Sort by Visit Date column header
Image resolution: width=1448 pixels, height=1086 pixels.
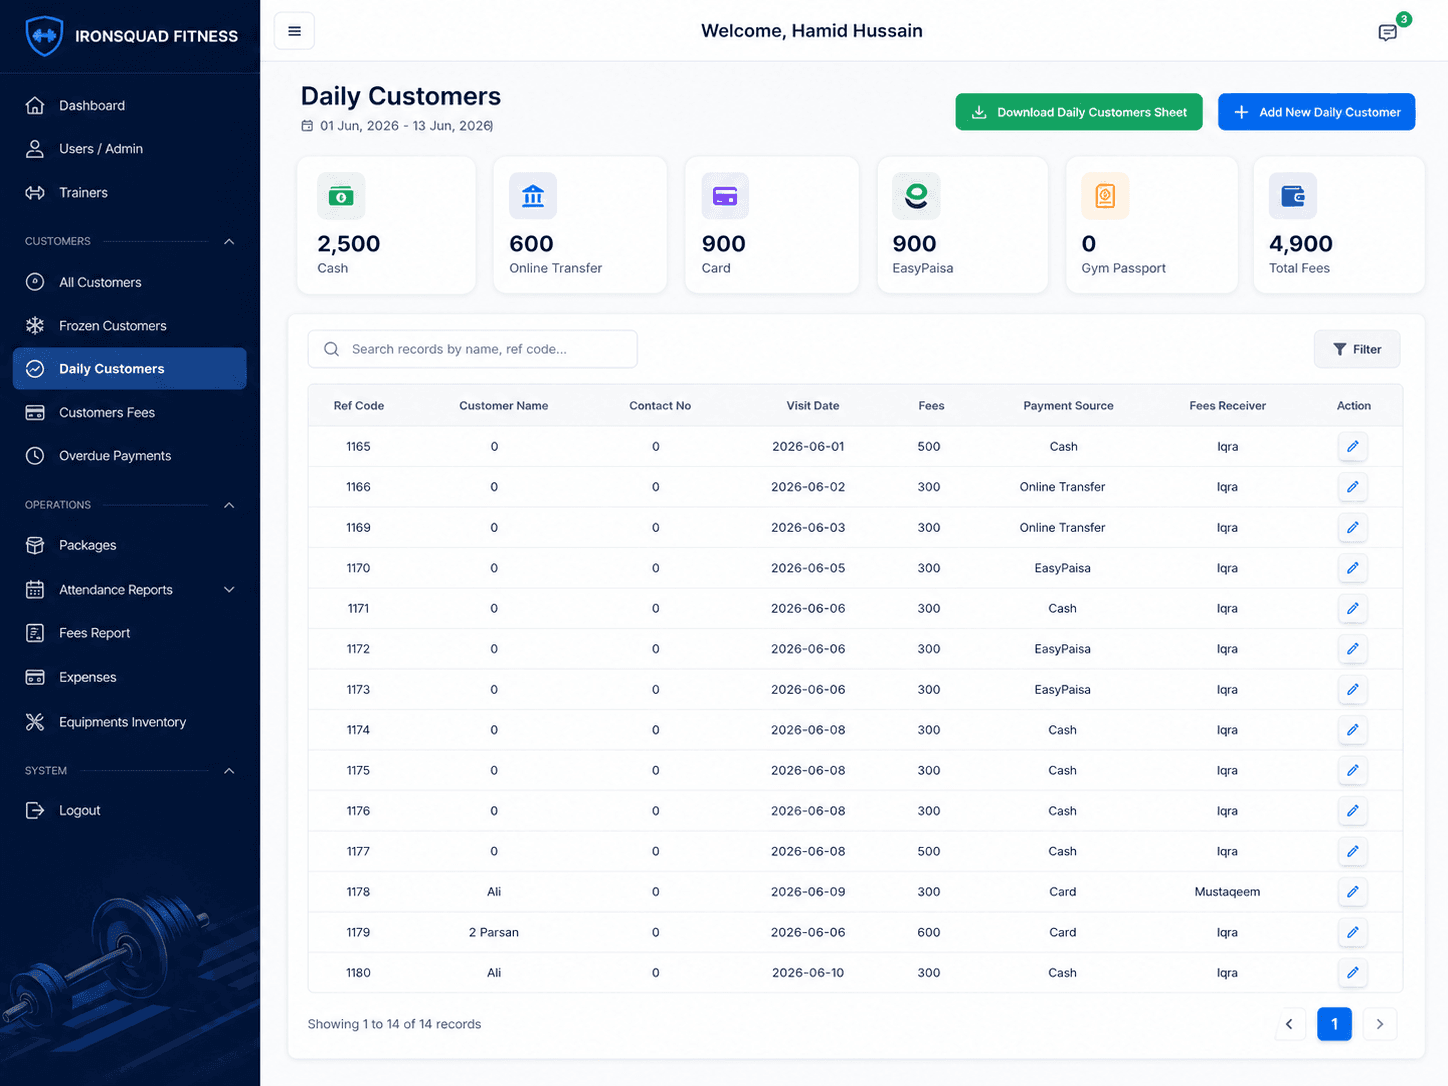click(813, 406)
